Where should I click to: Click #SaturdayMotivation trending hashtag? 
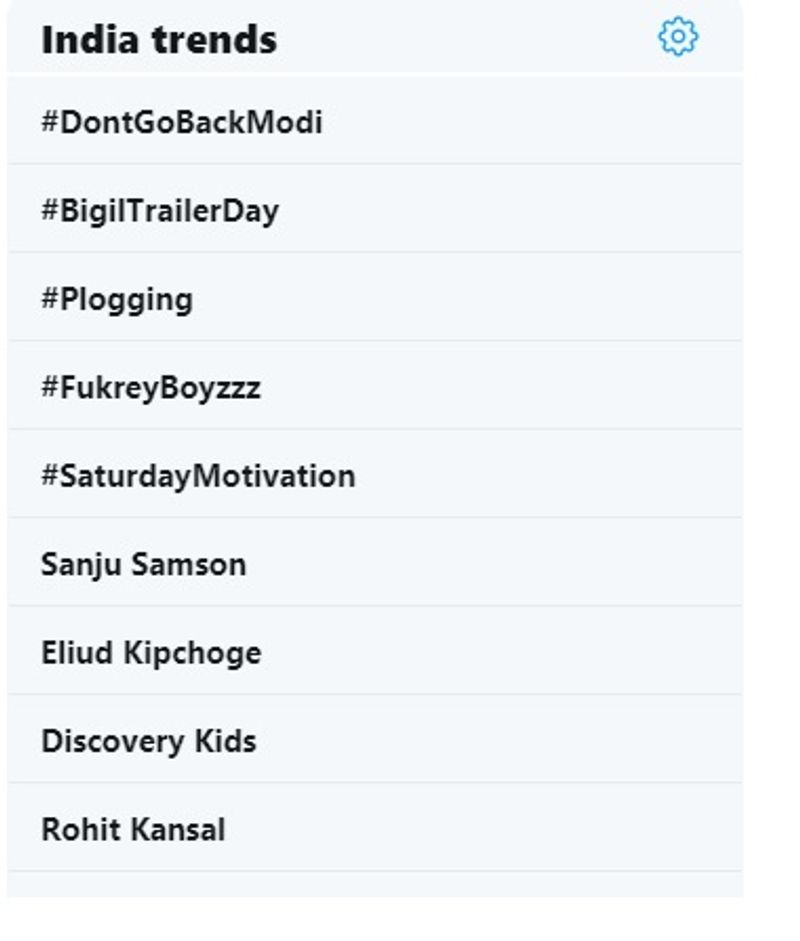198,476
